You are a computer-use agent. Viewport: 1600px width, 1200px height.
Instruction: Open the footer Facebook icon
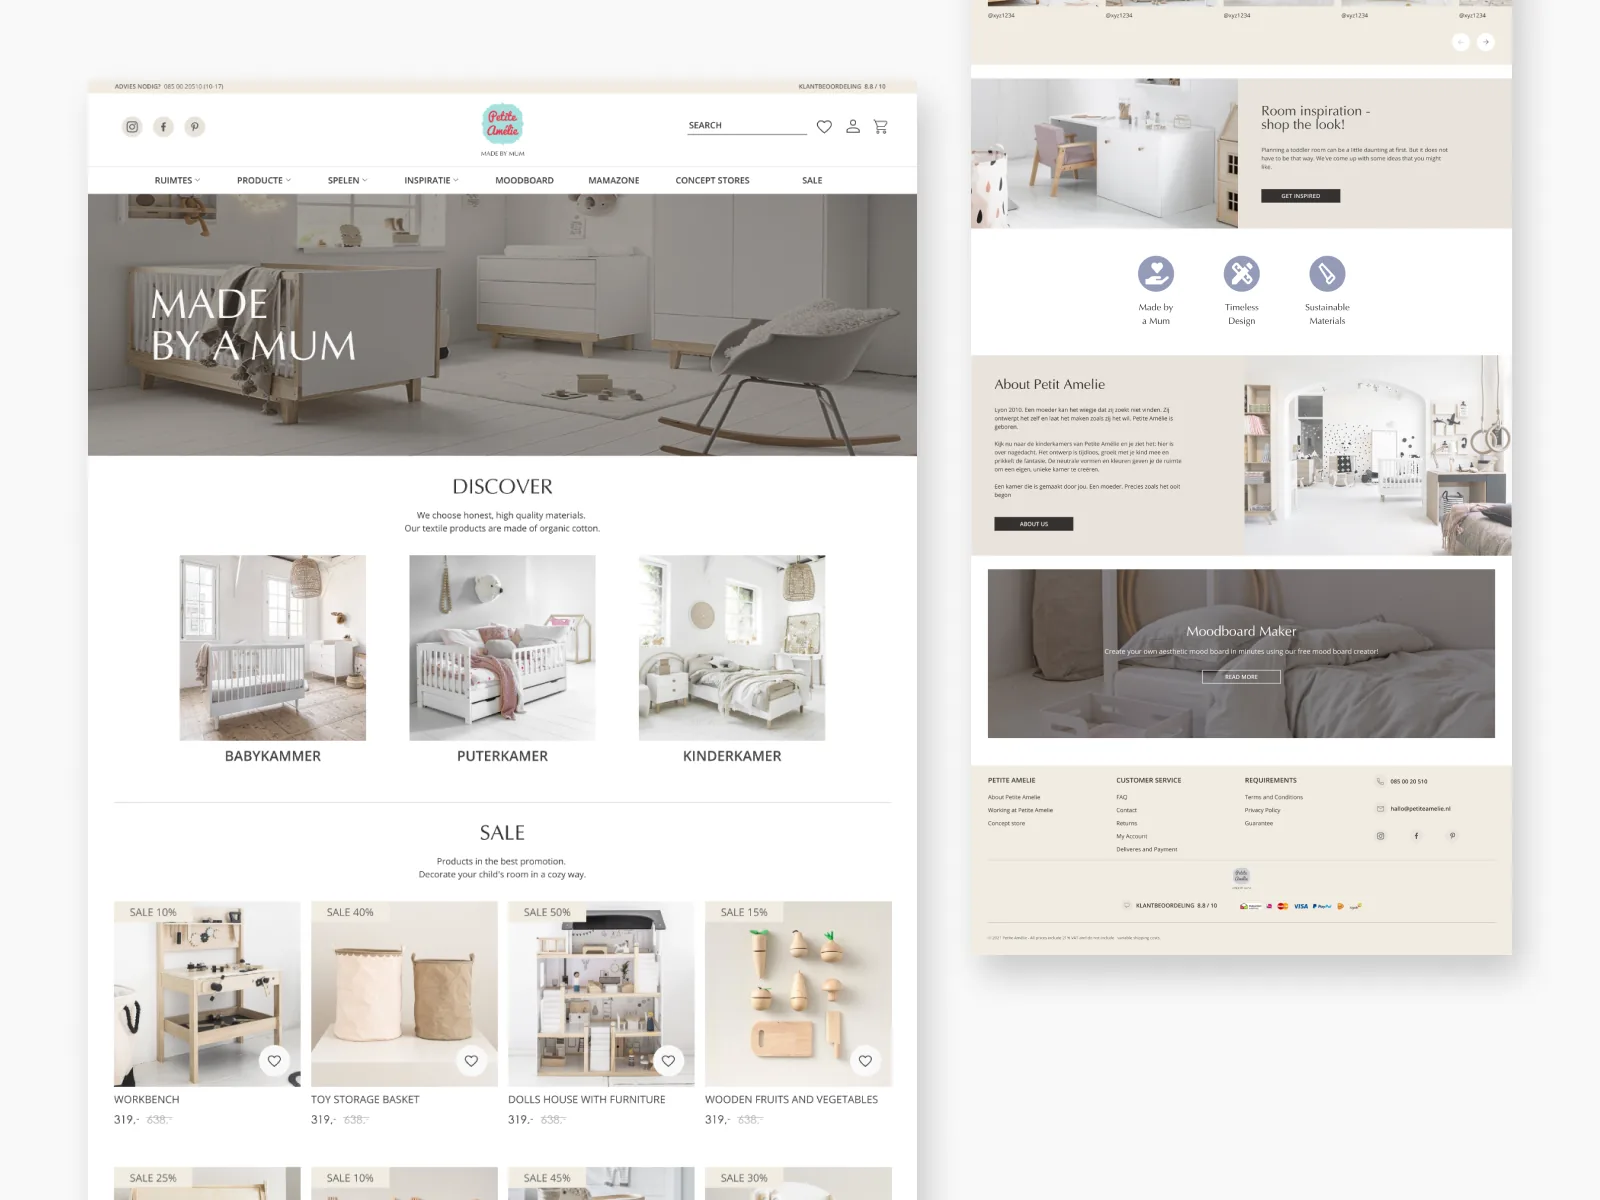[1416, 835]
